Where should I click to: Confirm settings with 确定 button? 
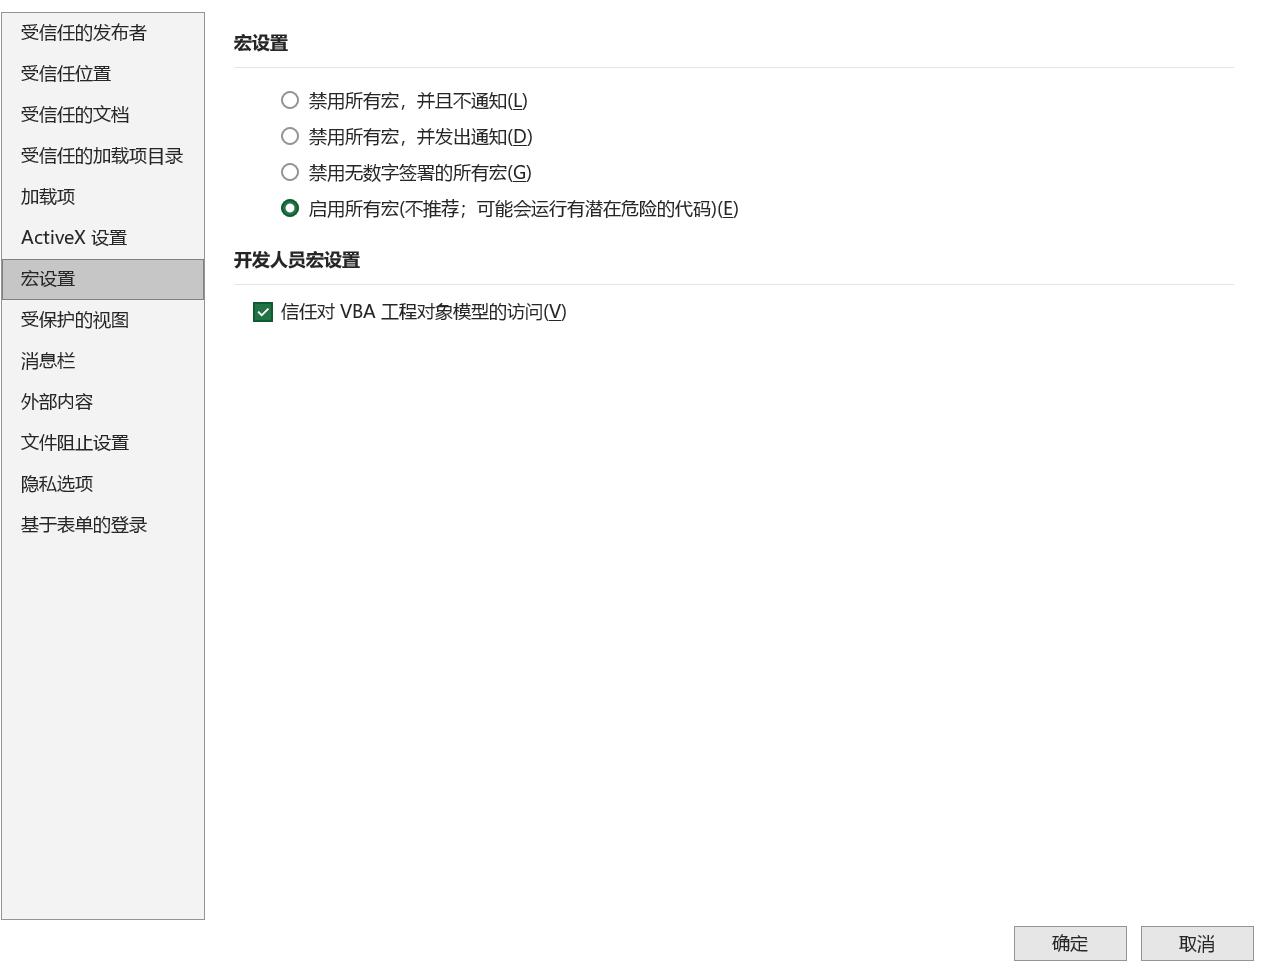pyautogui.click(x=1070, y=943)
